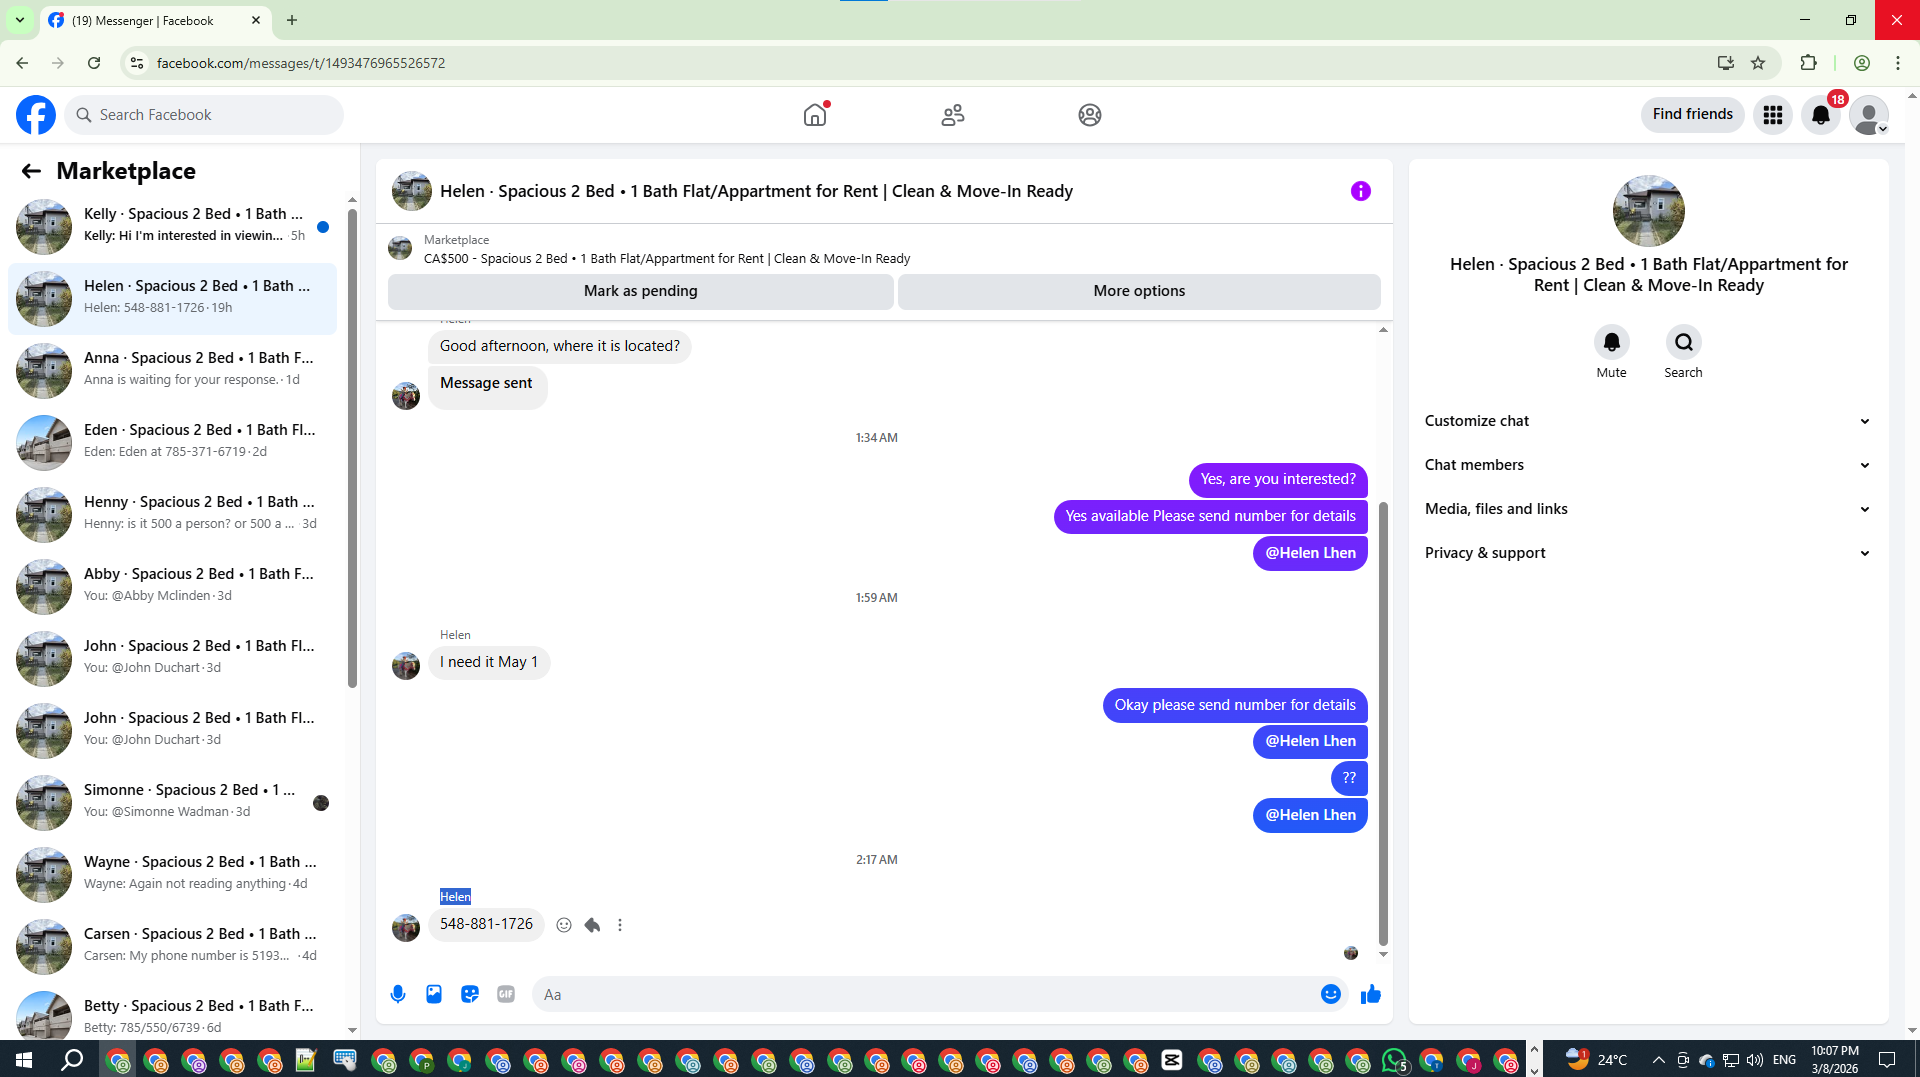Send a thumbs-up like
This screenshot has width=1920, height=1077.
pos(1371,994)
